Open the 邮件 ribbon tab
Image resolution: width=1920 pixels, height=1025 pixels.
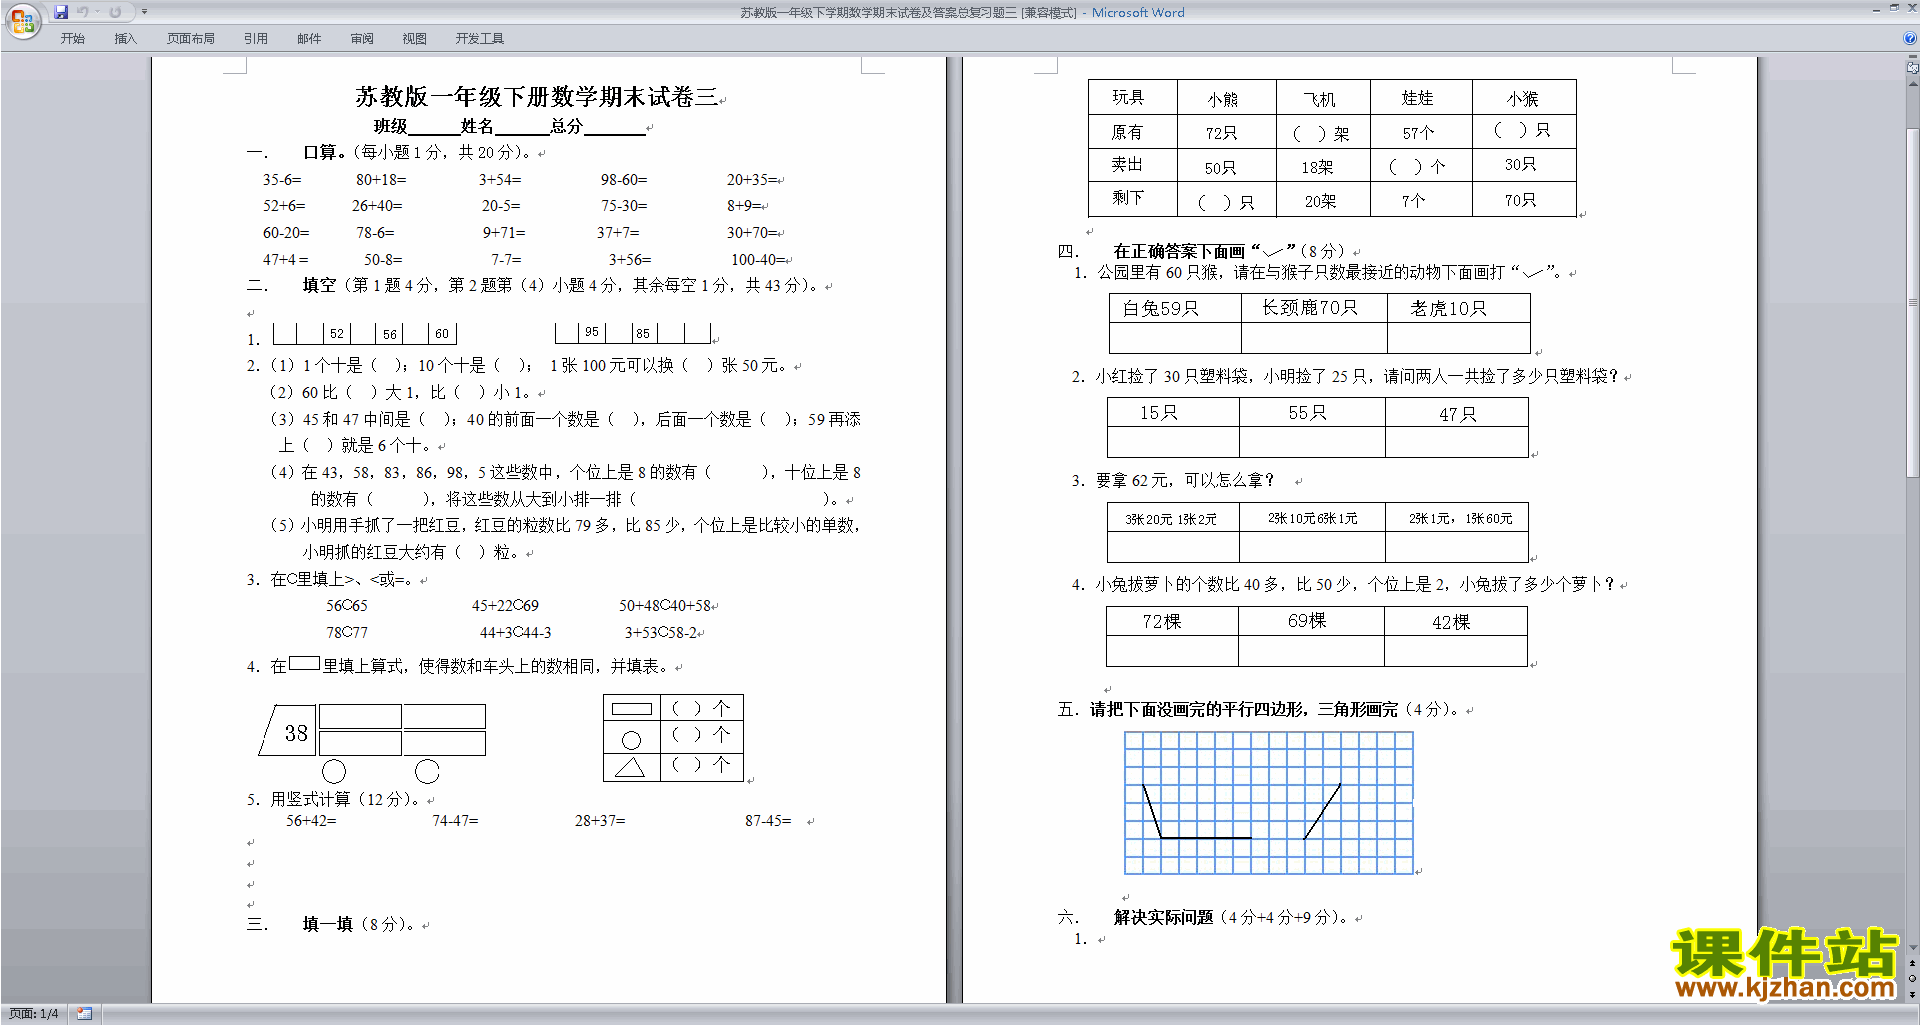pyautogui.click(x=309, y=39)
